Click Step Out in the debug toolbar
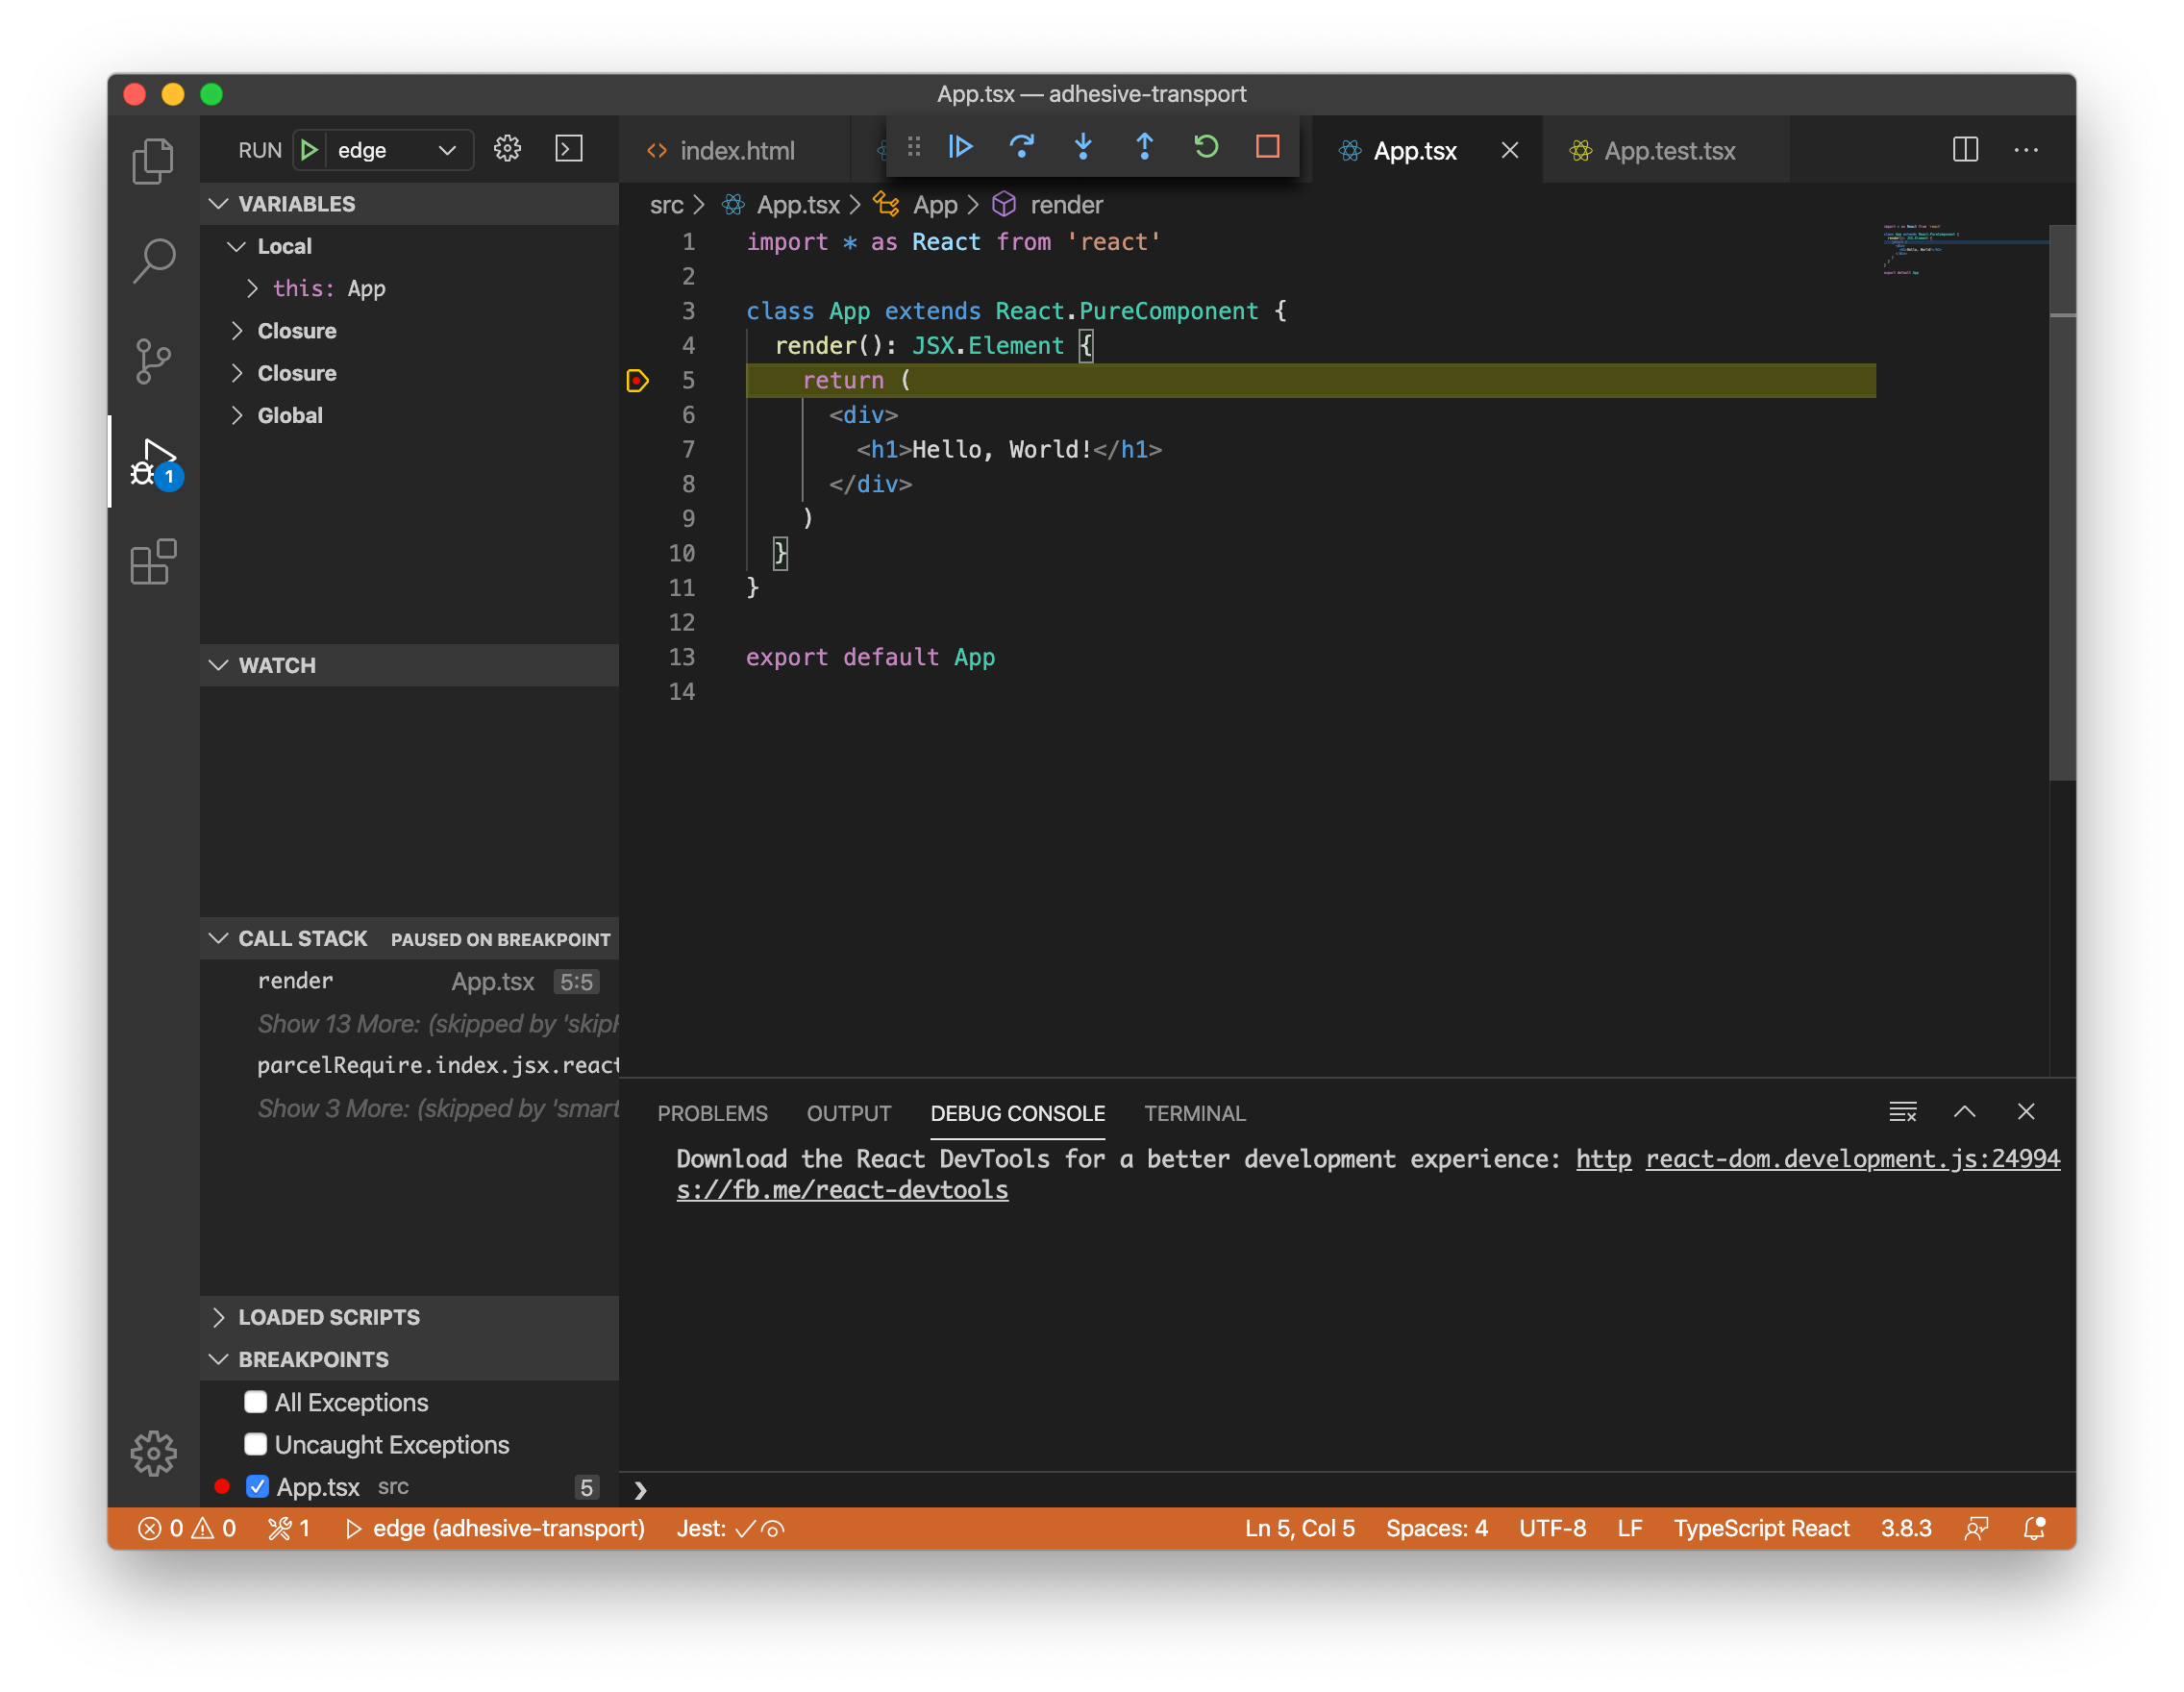Screen dimensions: 2184x1692 click(1144, 146)
